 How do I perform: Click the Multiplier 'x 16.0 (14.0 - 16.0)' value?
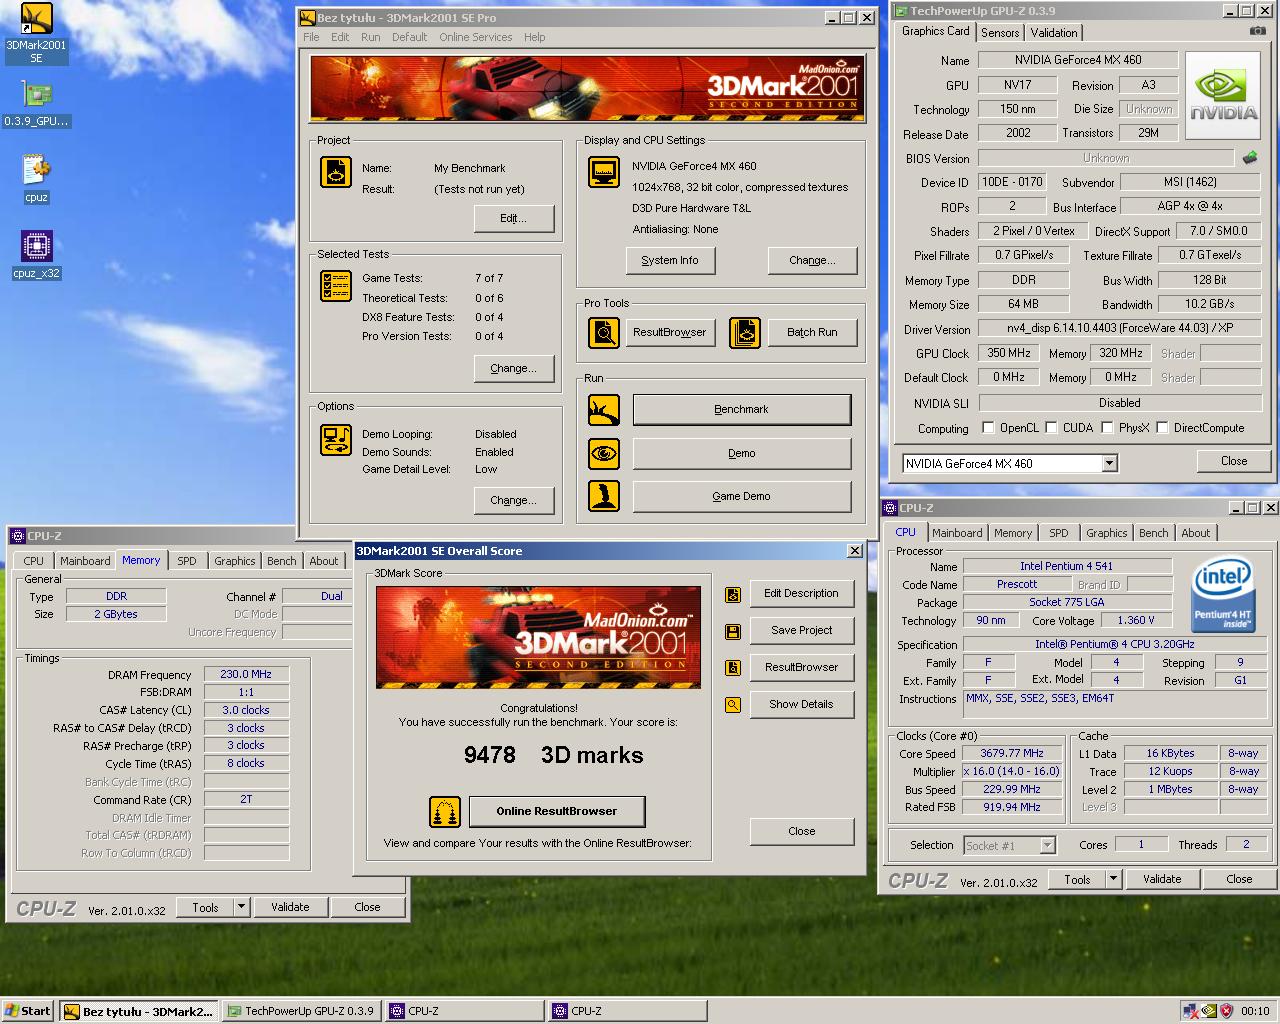[x=1011, y=771]
